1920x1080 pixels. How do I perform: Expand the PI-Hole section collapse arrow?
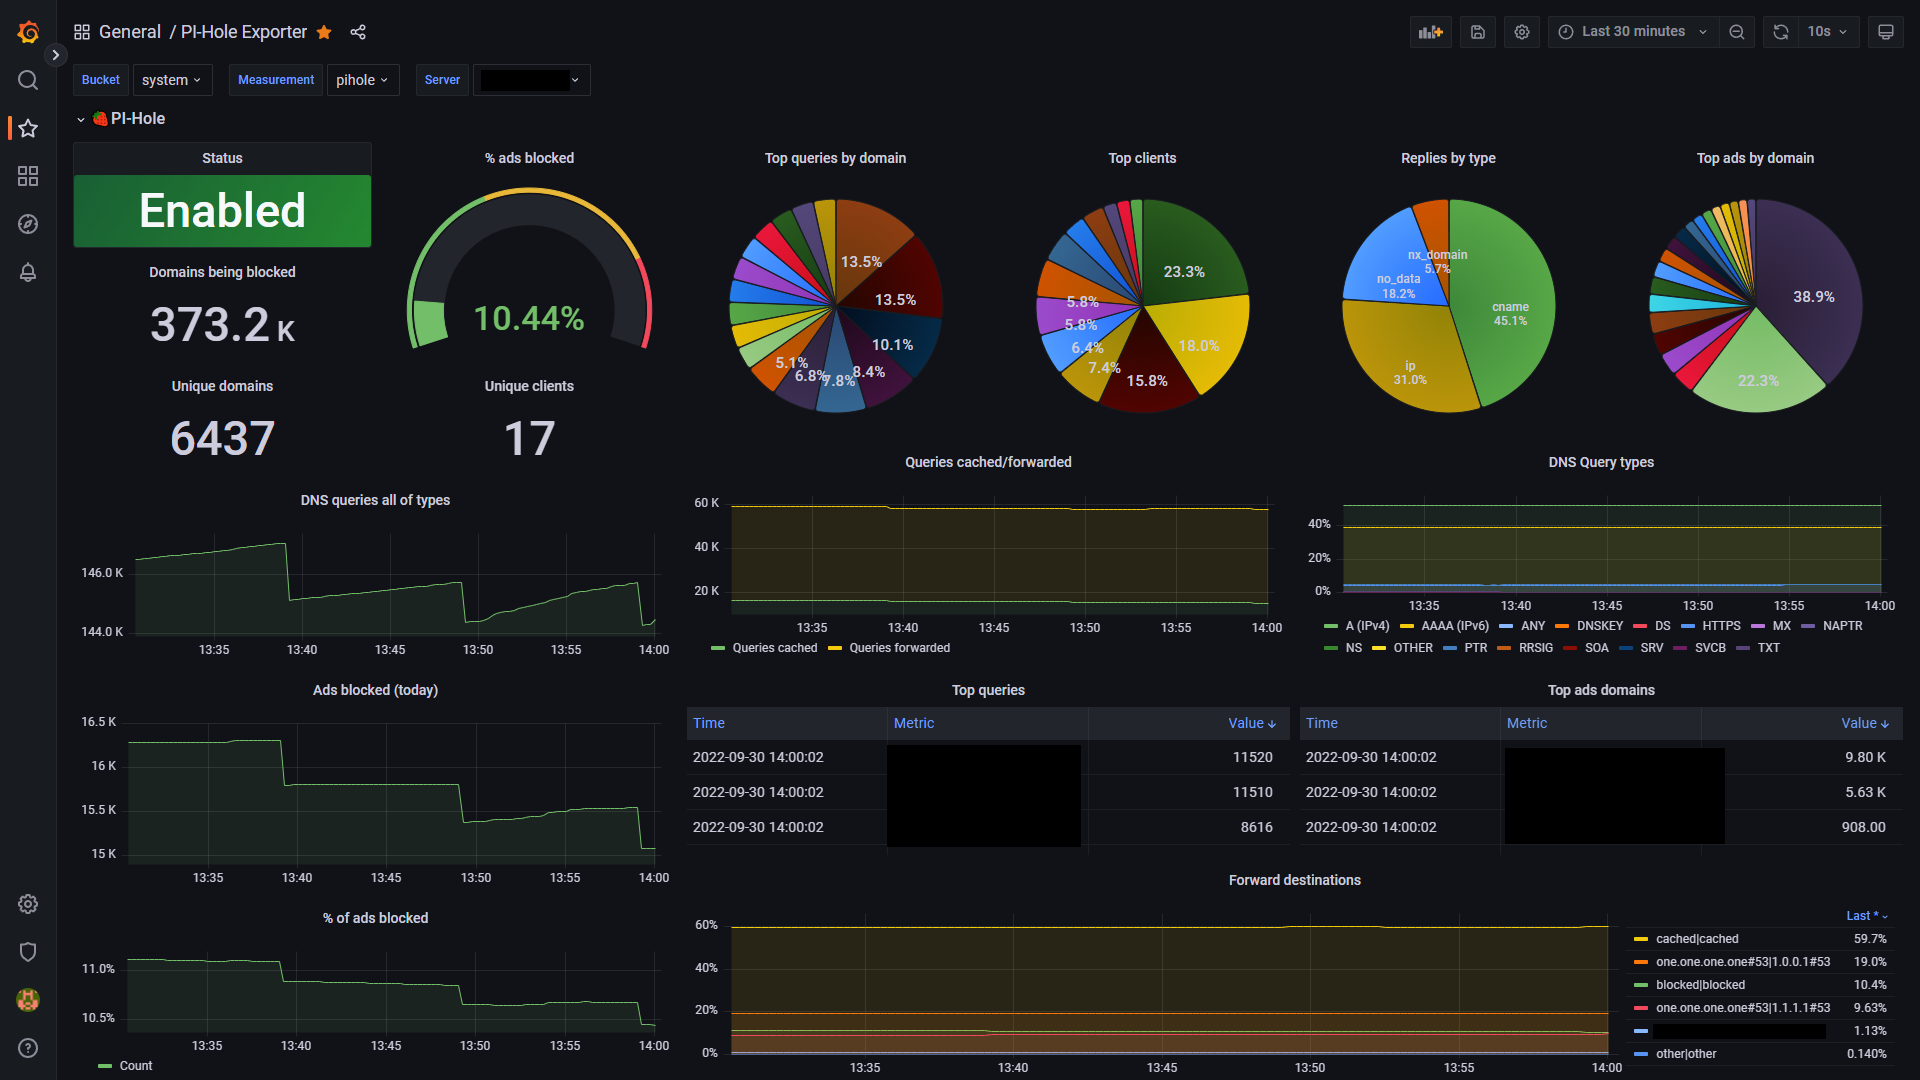tap(82, 119)
